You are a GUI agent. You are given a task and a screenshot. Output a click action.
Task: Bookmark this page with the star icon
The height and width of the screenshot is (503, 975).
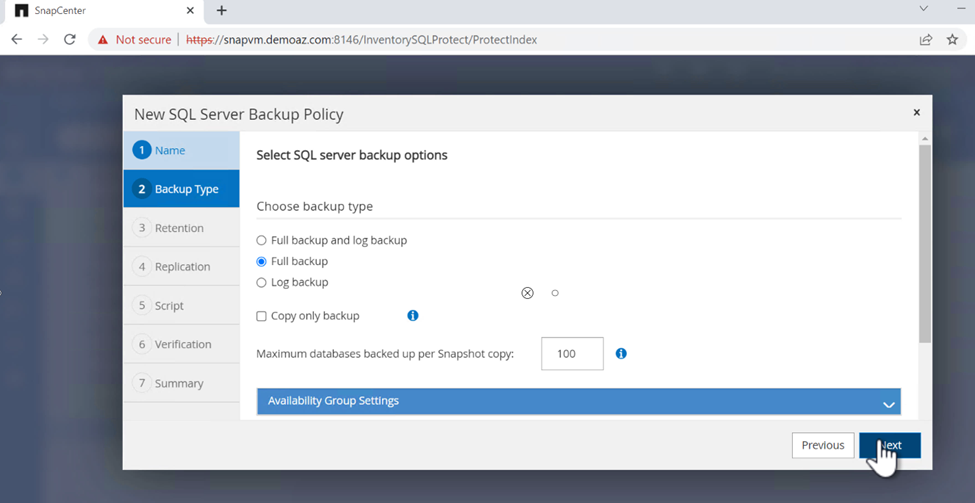click(x=952, y=39)
